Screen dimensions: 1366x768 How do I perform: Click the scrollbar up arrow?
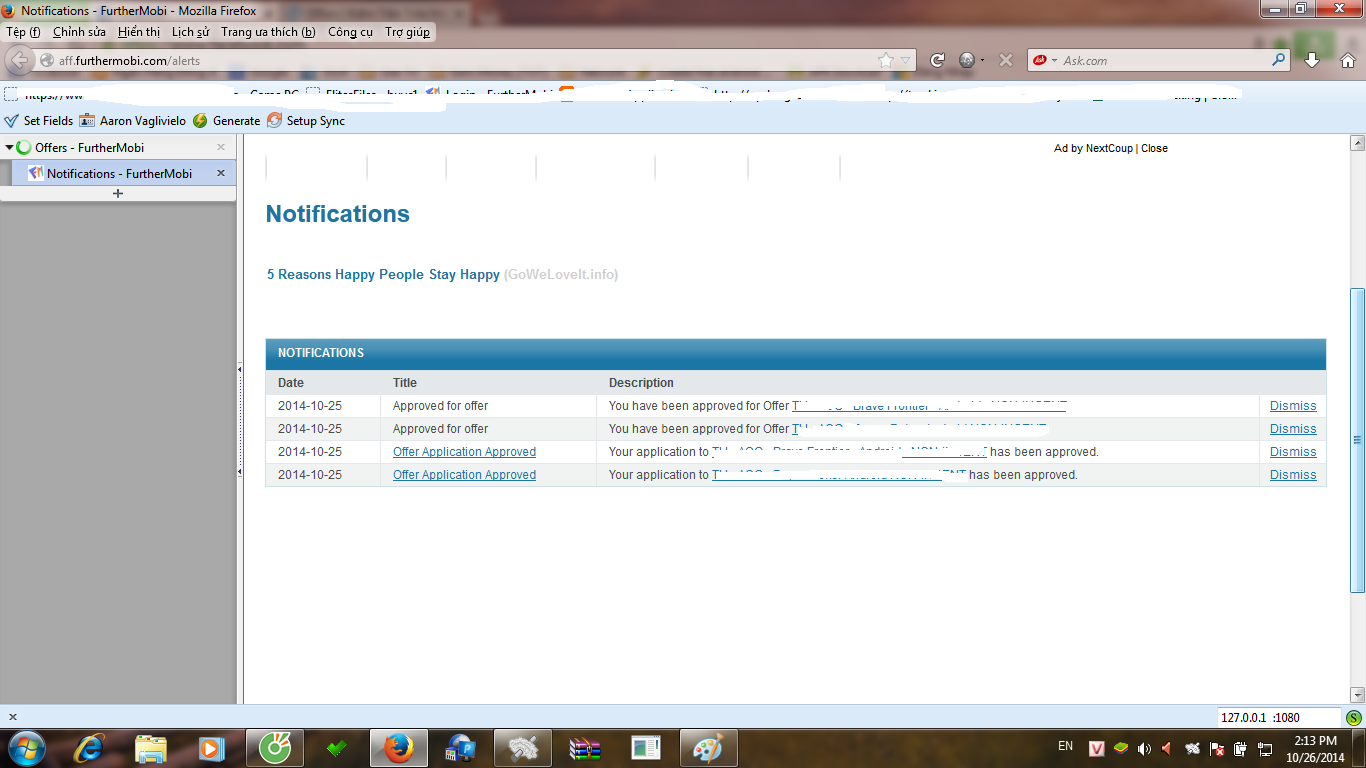pos(1357,144)
